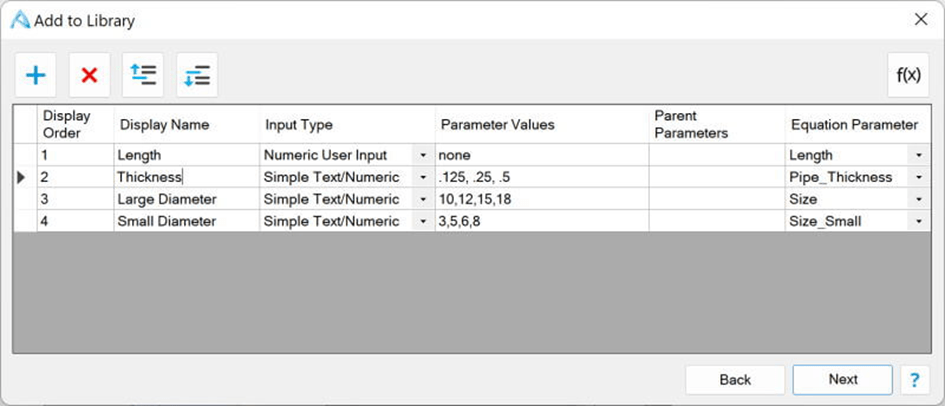This screenshot has height=406, width=945.
Task: Click the red X delete row icon
Action: click(89, 75)
